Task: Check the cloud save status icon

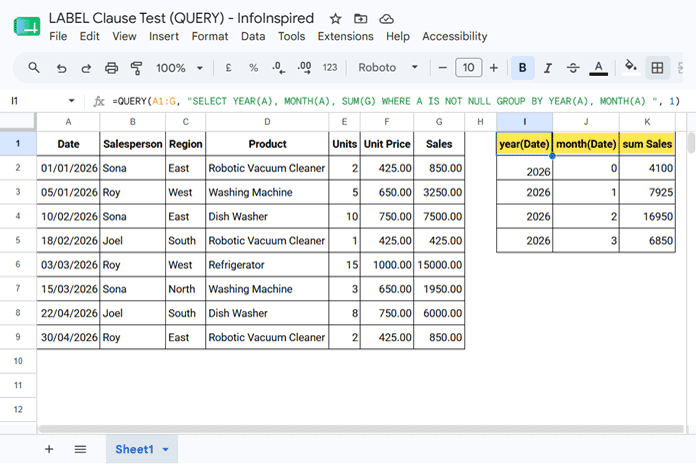Action: 386,19
